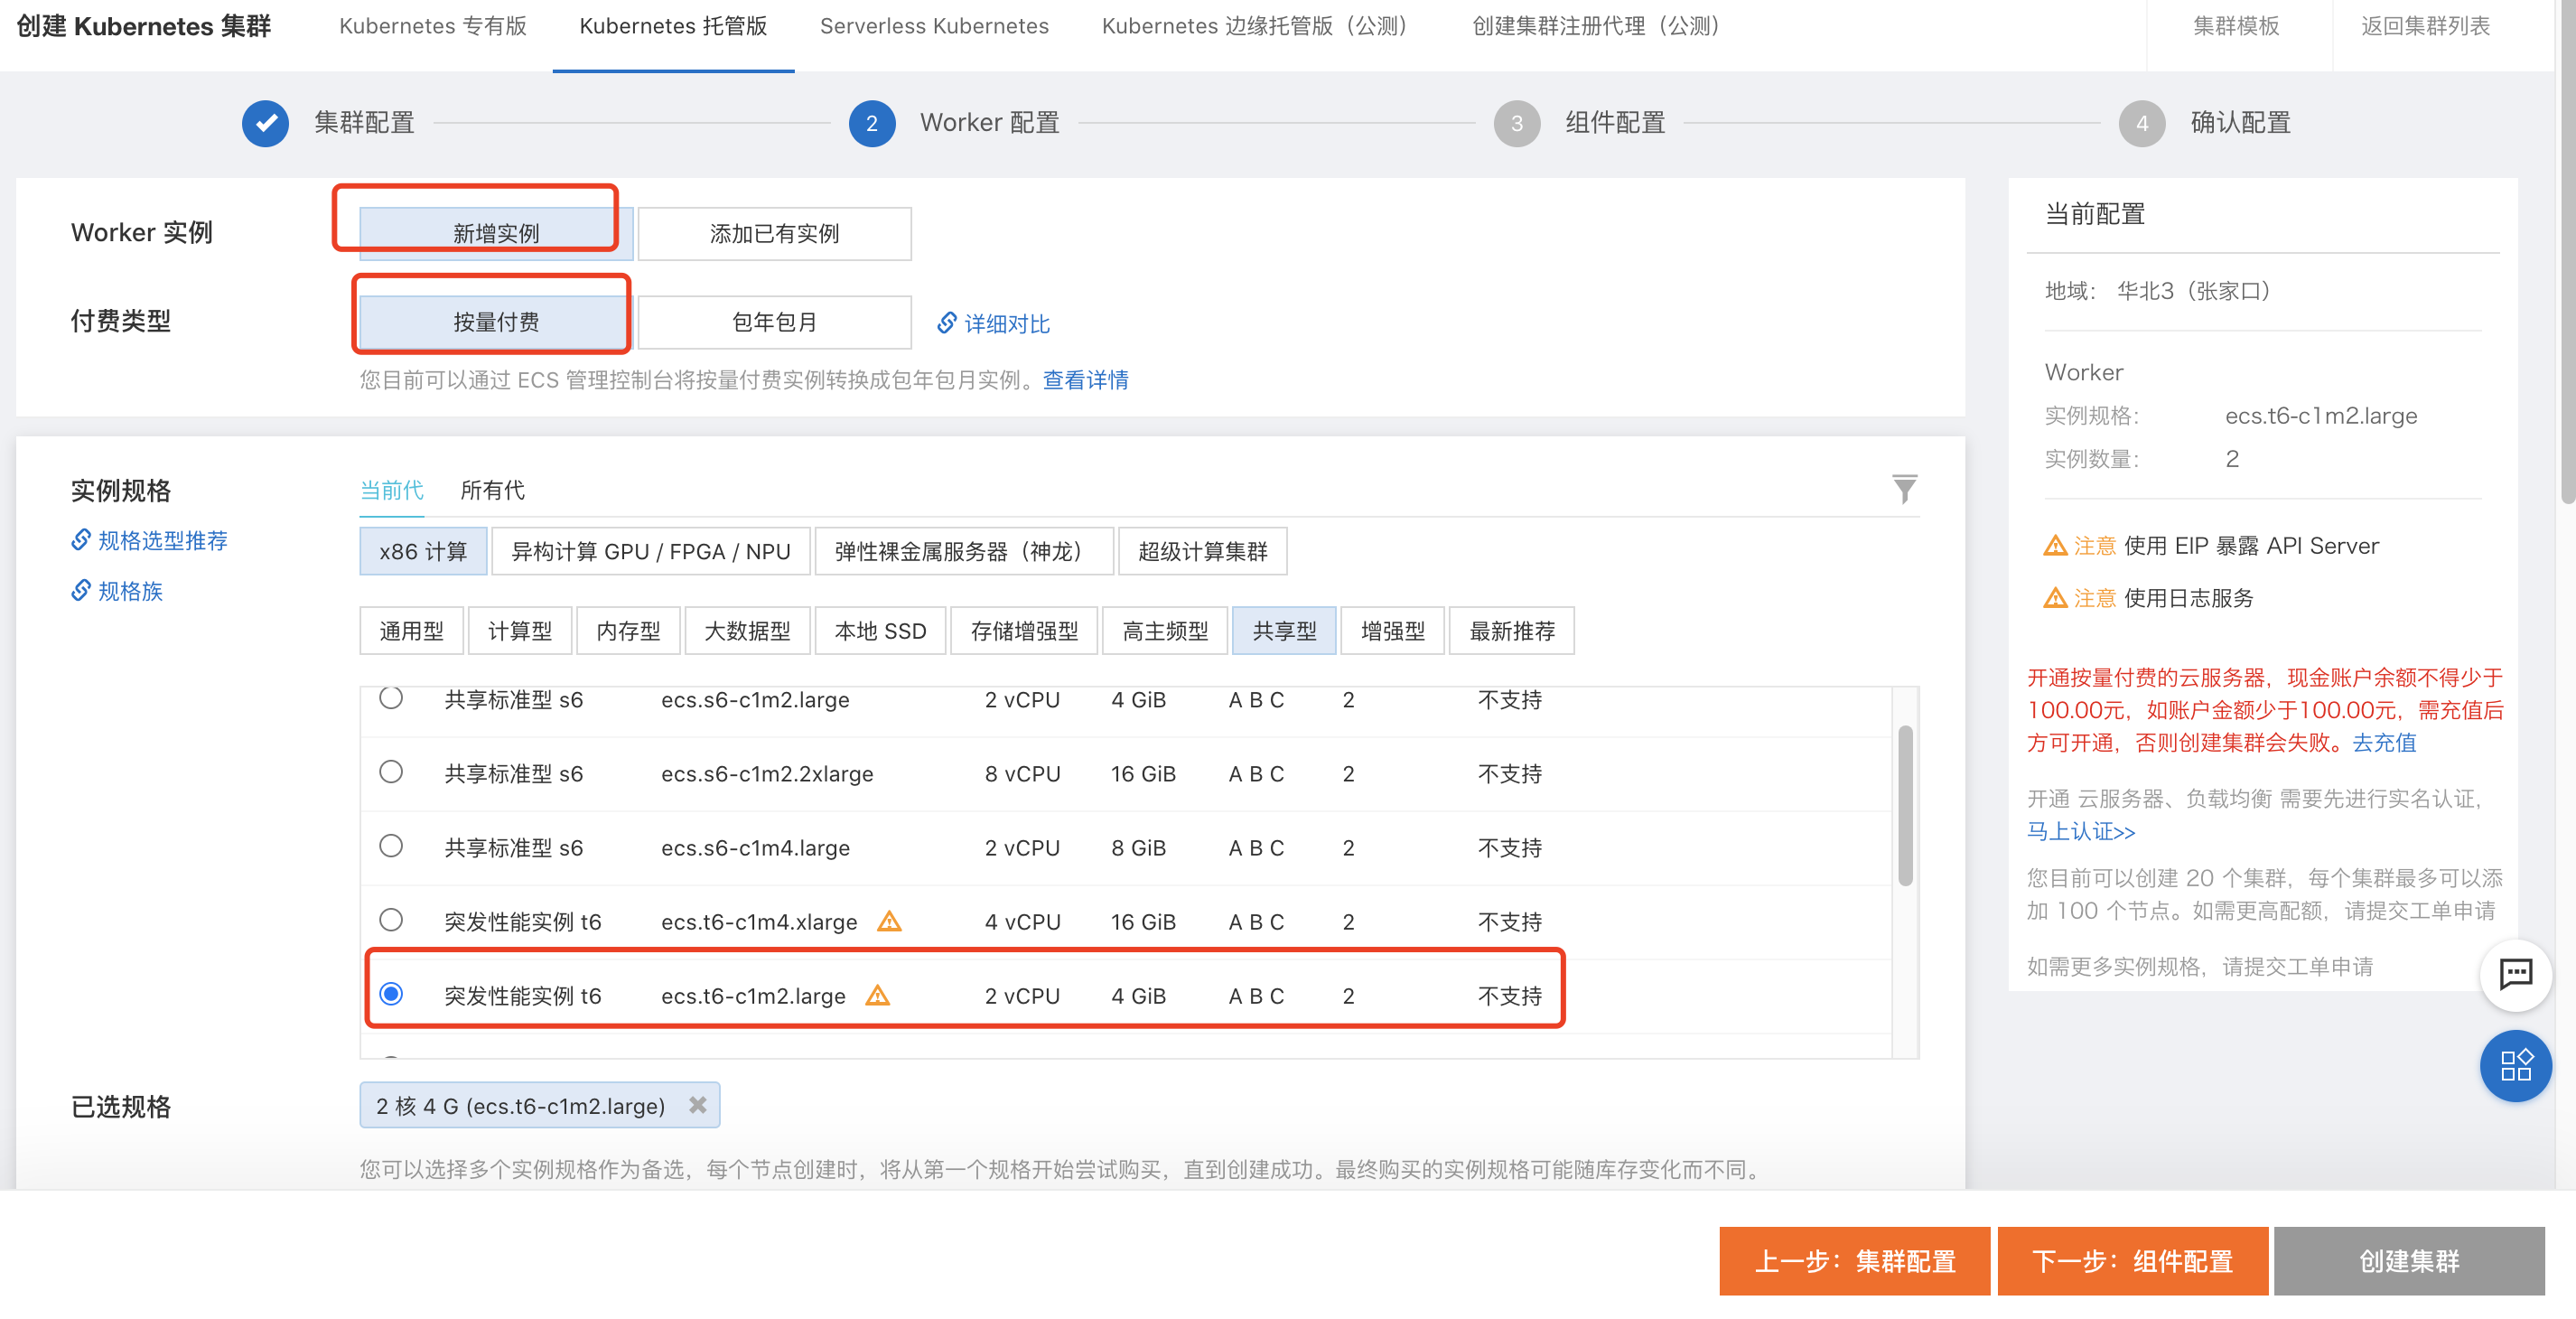Choose 添加已有实例 option

(x=774, y=233)
